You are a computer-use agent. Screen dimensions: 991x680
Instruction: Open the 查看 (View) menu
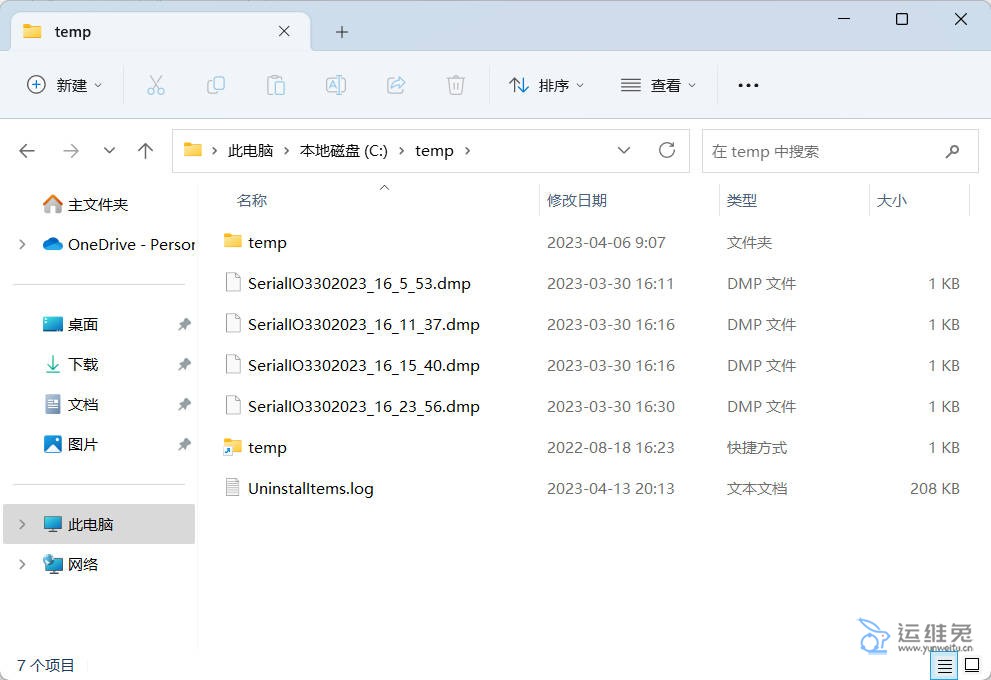[x=658, y=85]
